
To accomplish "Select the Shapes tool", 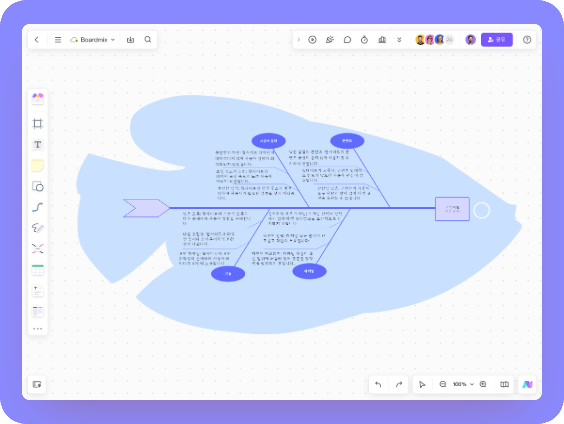I will click(x=37, y=186).
